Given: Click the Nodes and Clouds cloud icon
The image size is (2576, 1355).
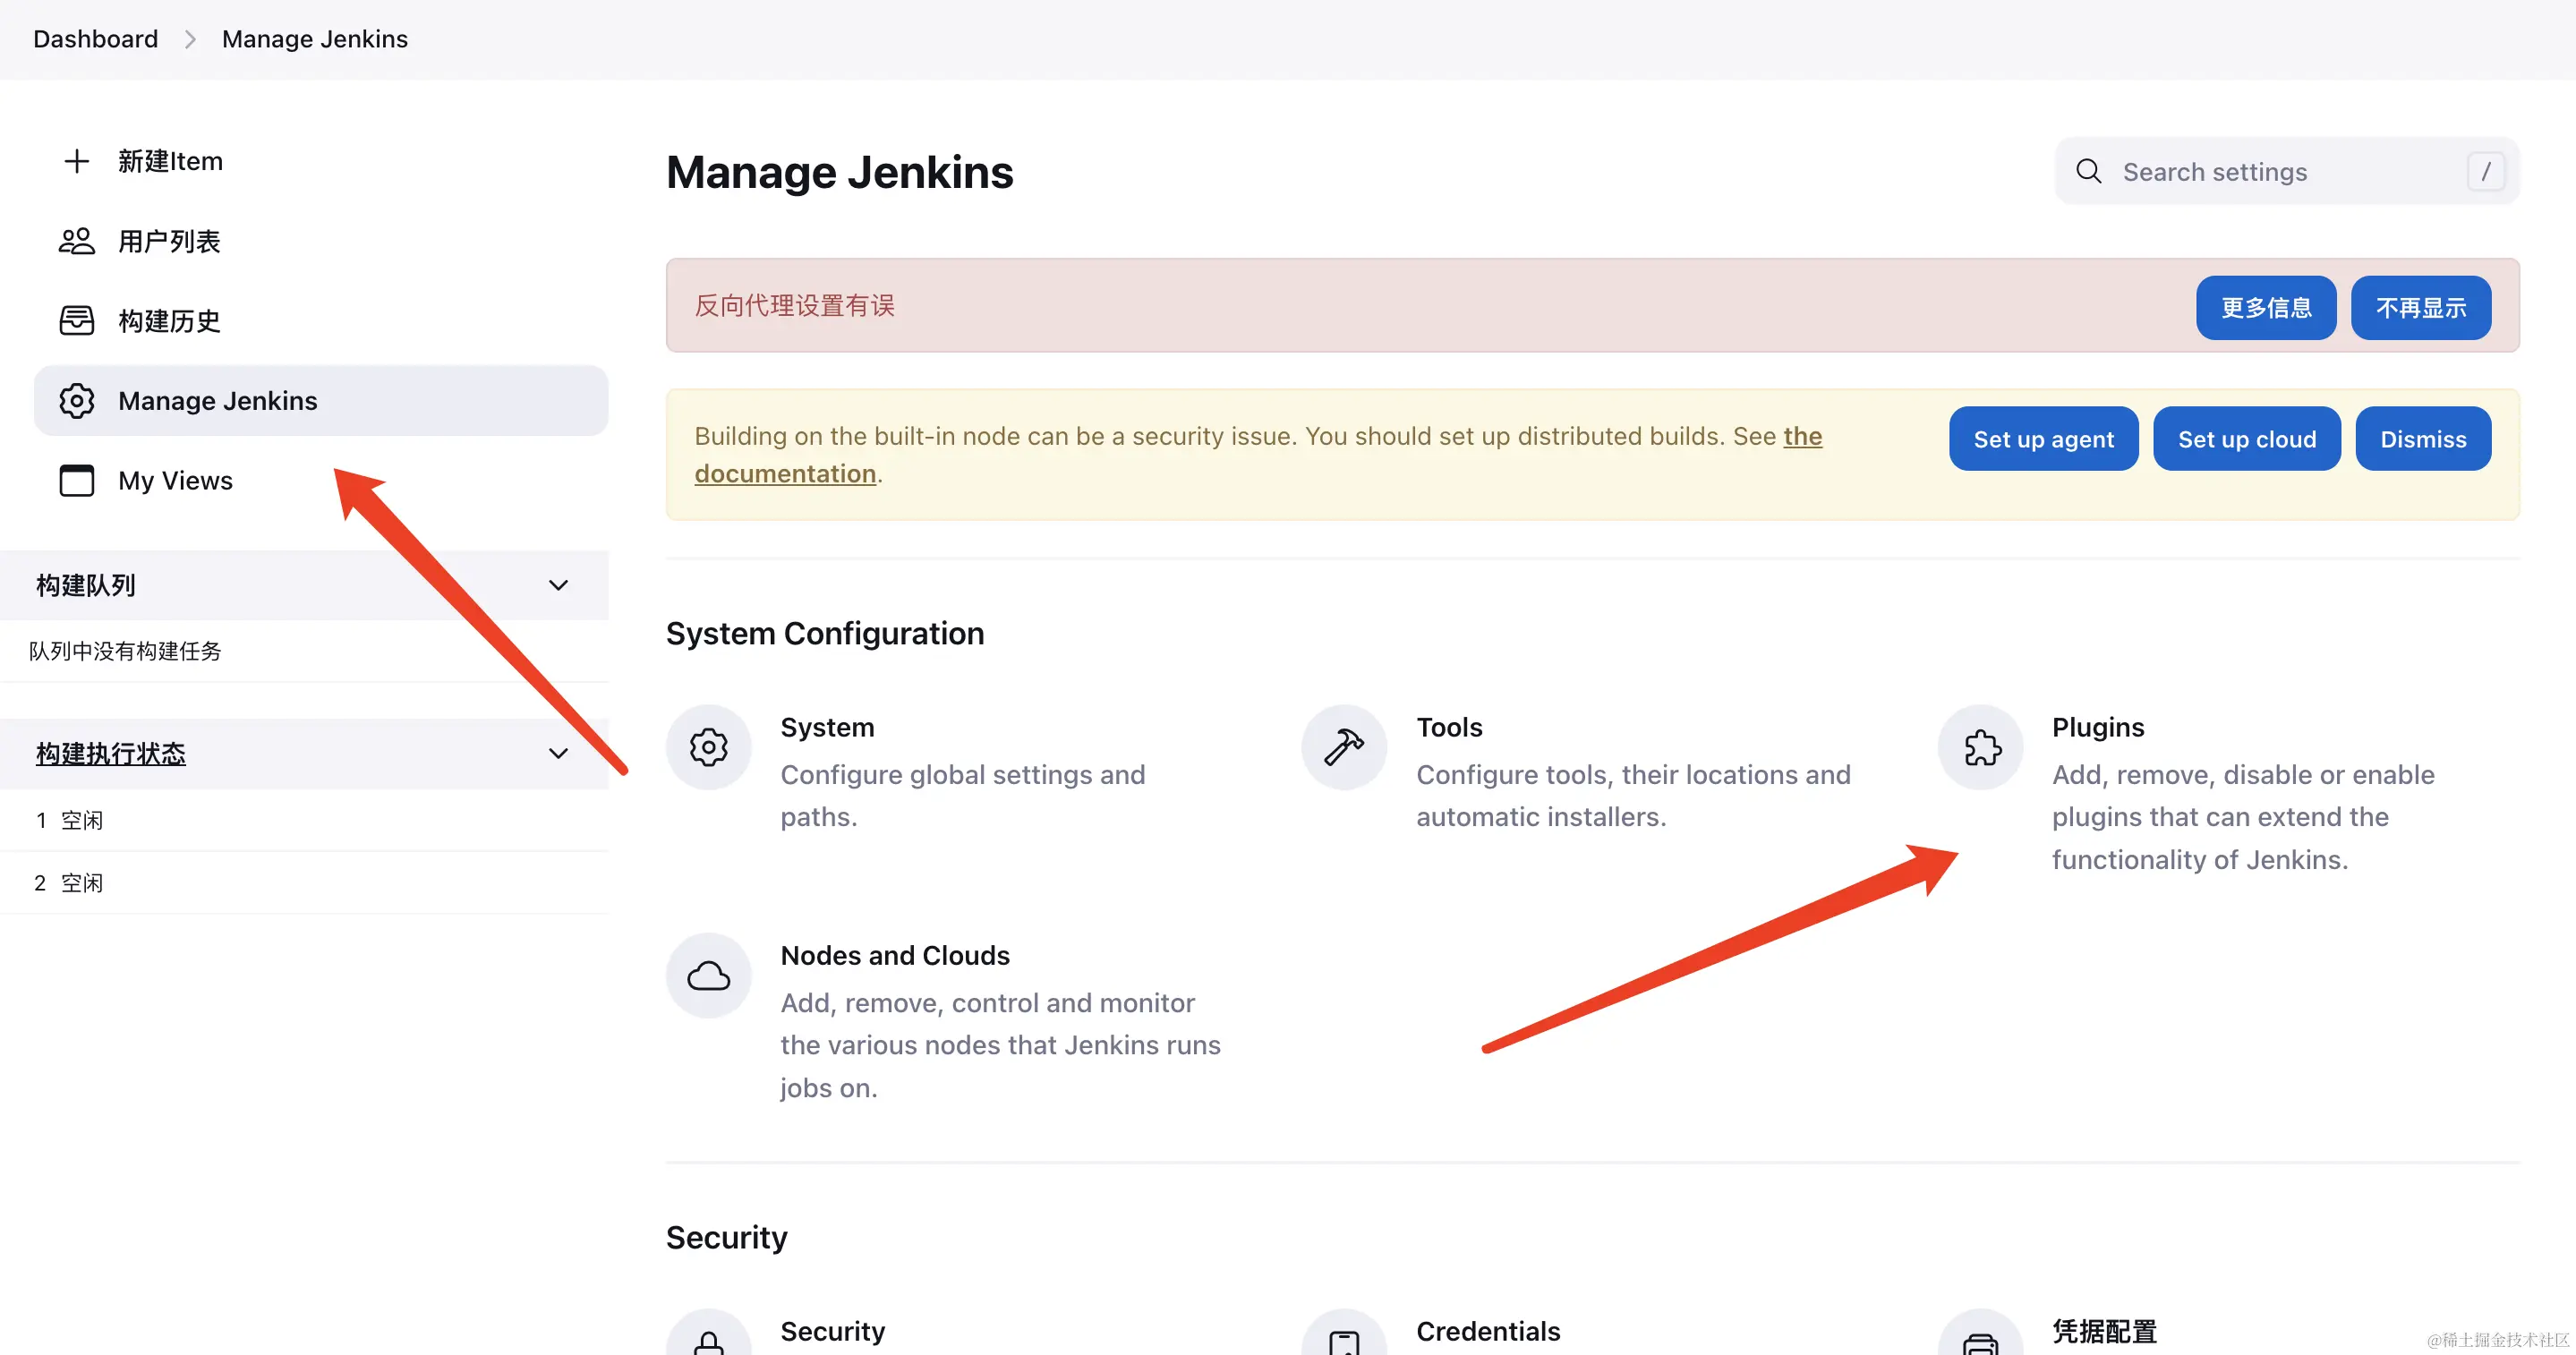Looking at the screenshot, I should tap(708, 975).
